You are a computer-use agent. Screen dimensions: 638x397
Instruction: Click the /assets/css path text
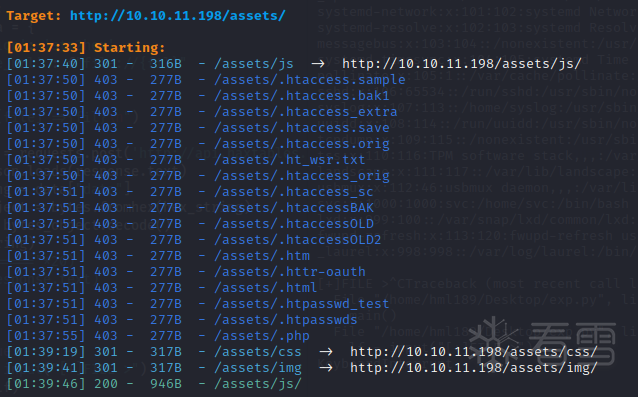(258, 351)
